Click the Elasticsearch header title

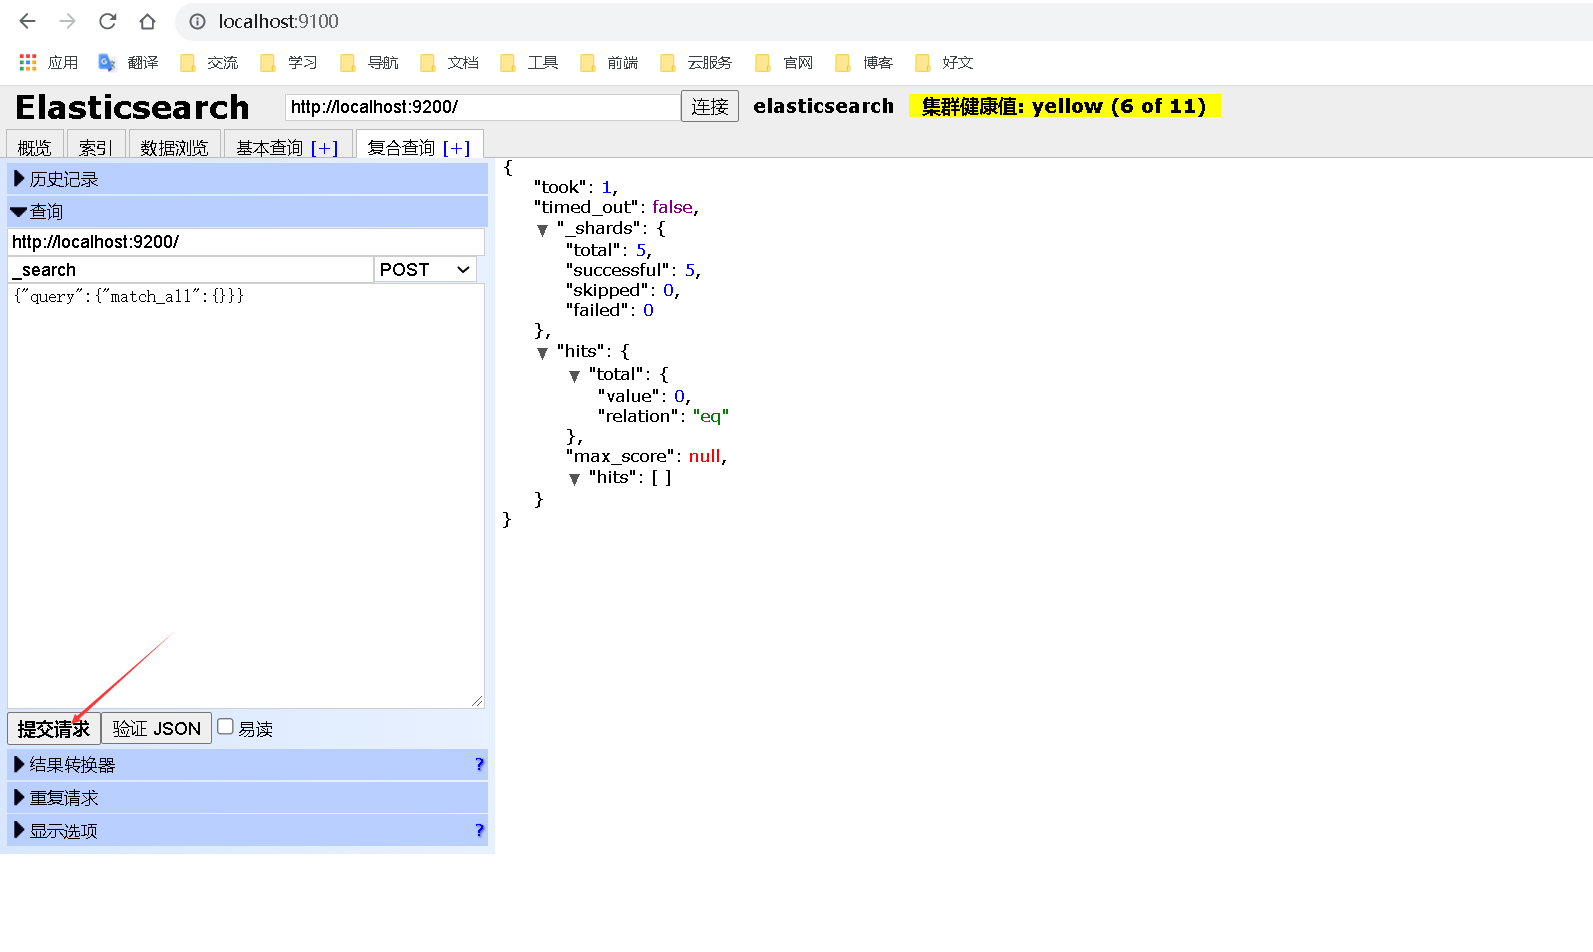[x=132, y=107]
